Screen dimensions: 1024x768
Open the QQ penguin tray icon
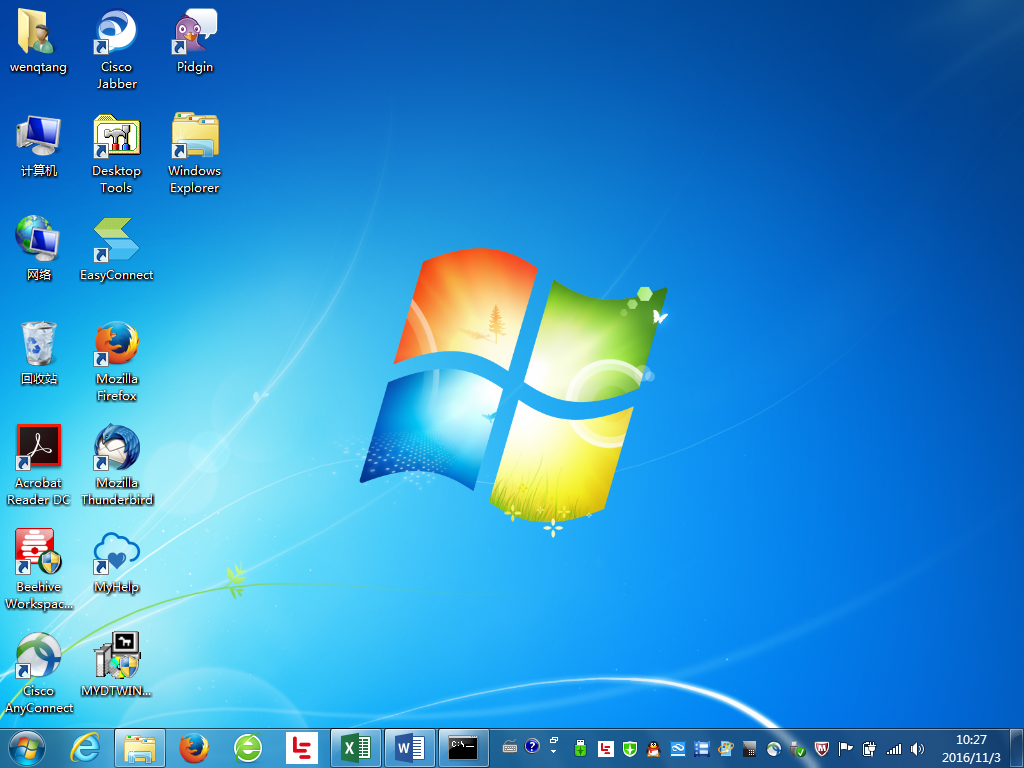pos(654,748)
